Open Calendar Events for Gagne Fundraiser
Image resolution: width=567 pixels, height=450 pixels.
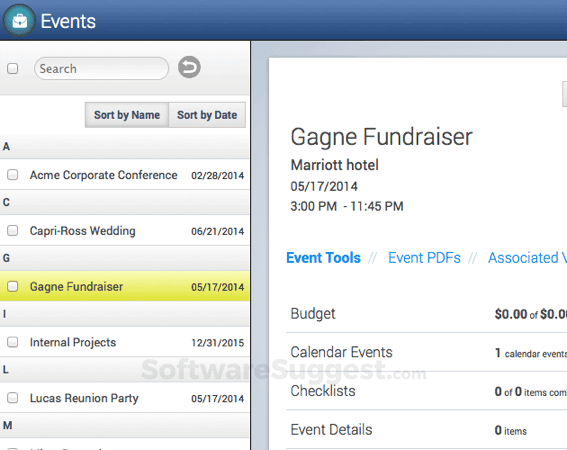(x=427, y=352)
